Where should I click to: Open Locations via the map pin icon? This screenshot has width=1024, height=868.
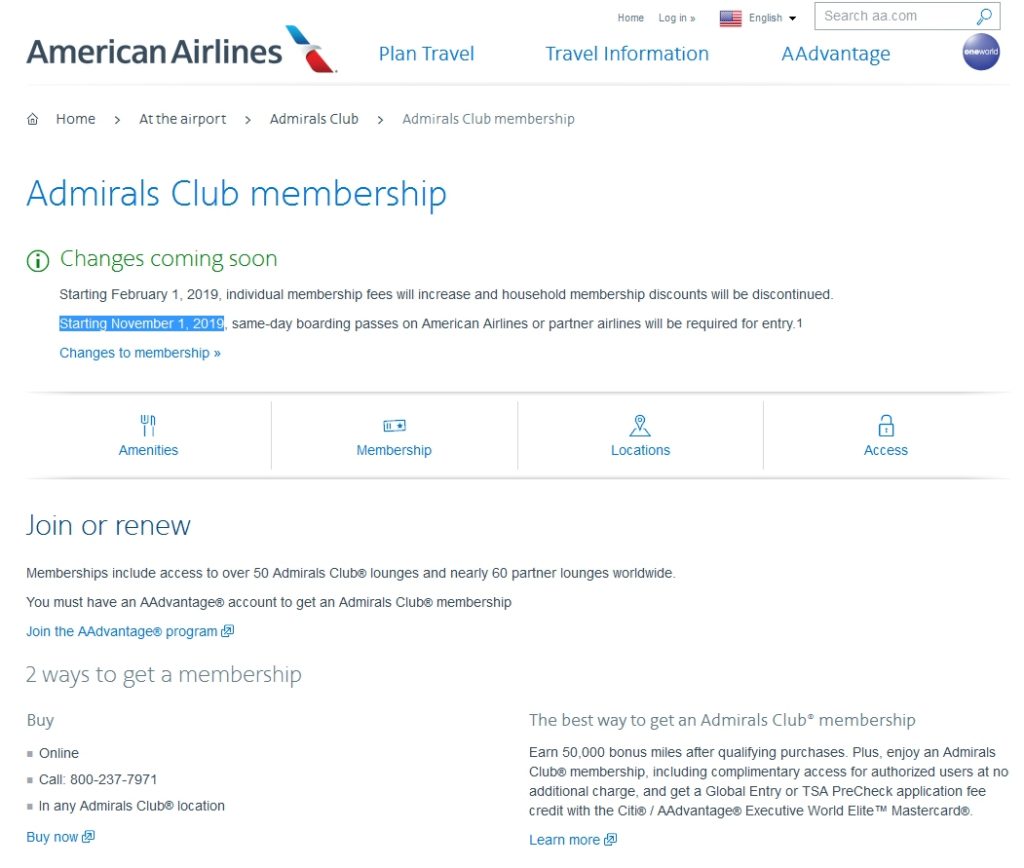[640, 425]
